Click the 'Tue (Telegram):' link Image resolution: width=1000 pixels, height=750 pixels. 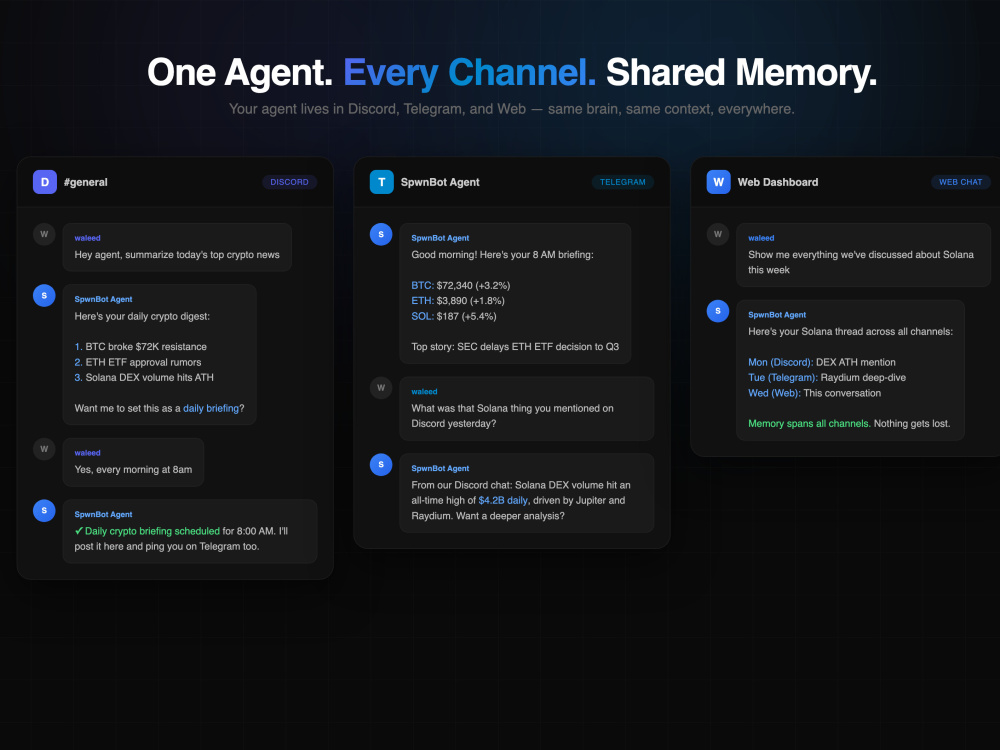783,378
